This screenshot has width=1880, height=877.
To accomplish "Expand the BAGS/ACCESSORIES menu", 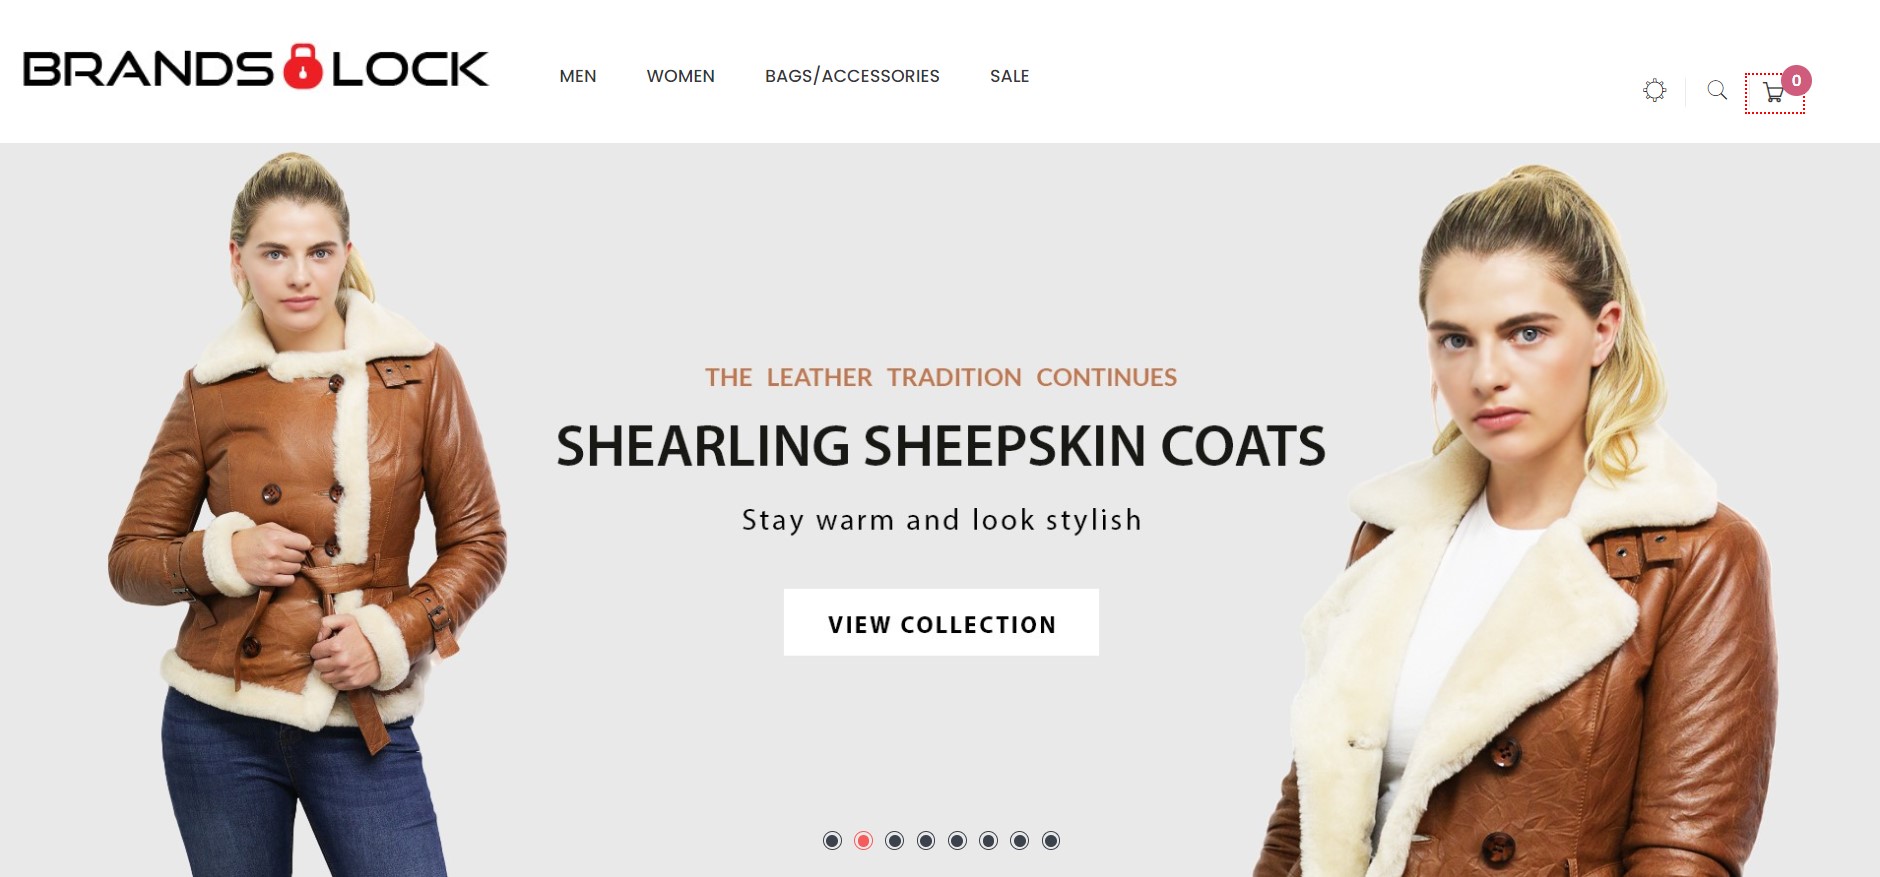I will pos(852,76).
